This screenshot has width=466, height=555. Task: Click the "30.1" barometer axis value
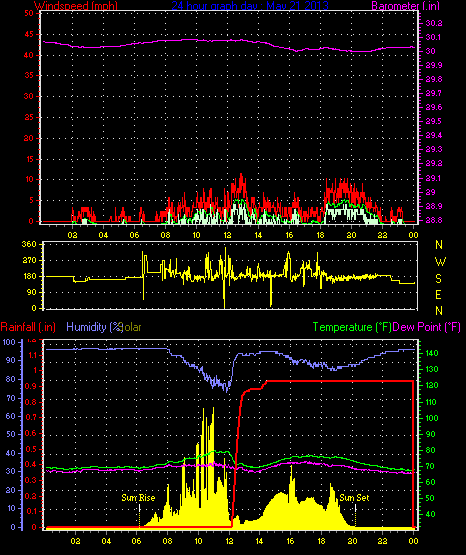(x=433, y=37)
